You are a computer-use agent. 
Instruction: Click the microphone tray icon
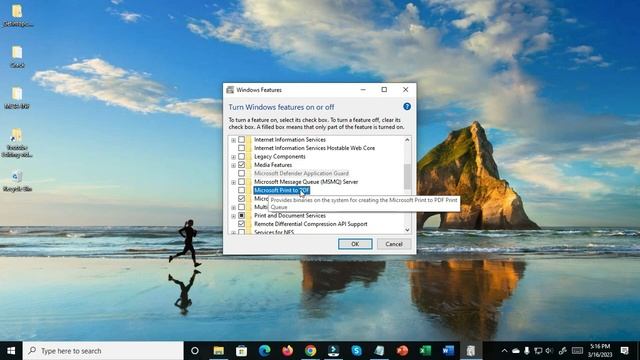(527, 351)
